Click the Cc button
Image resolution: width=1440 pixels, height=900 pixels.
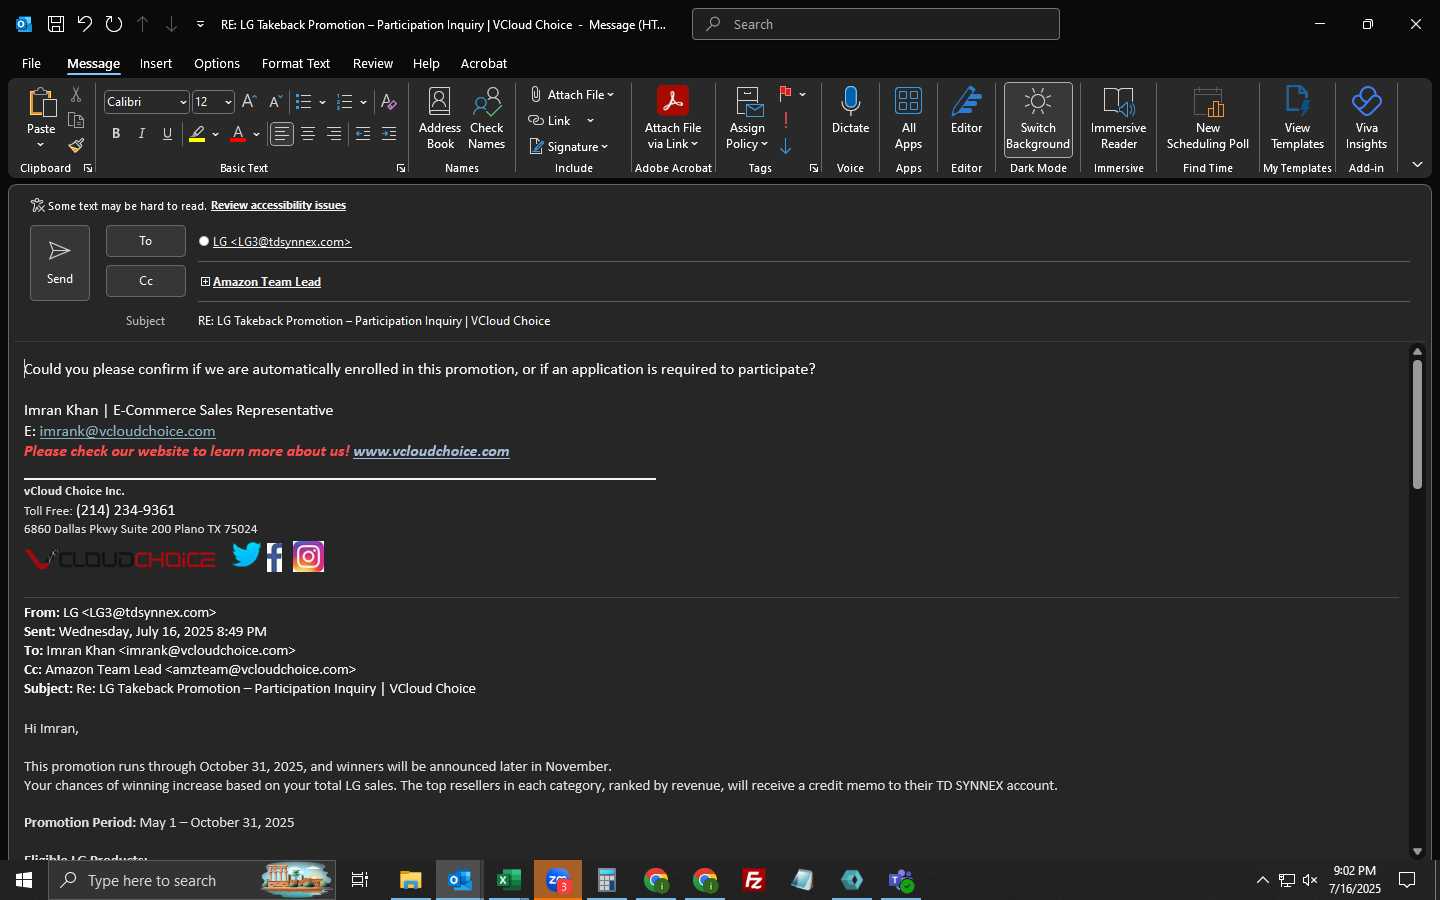point(146,281)
